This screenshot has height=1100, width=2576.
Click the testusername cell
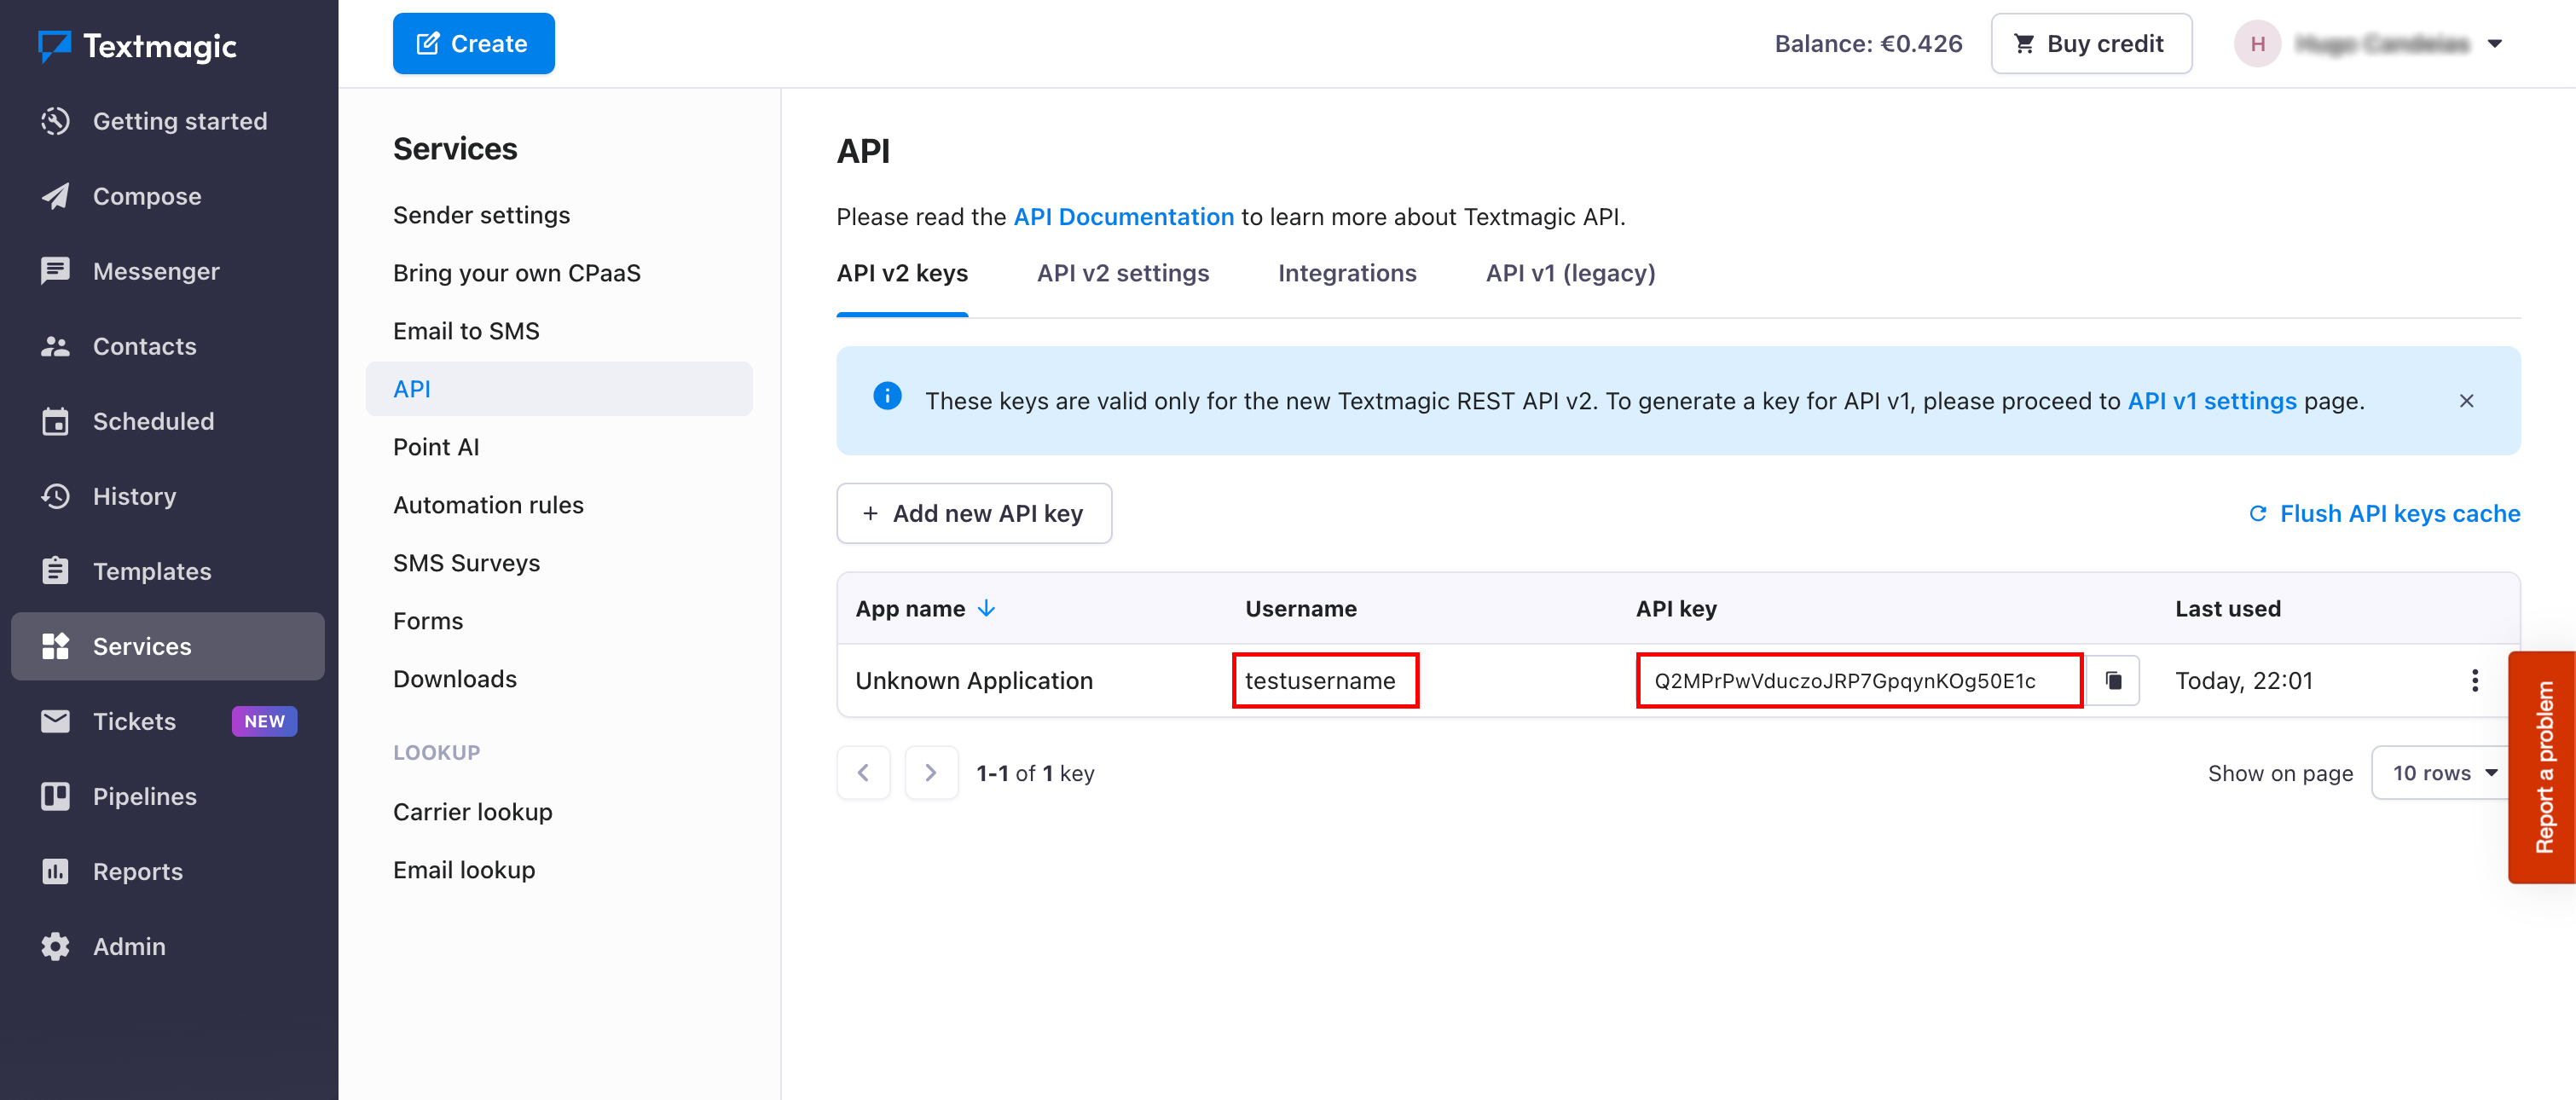click(x=1320, y=680)
